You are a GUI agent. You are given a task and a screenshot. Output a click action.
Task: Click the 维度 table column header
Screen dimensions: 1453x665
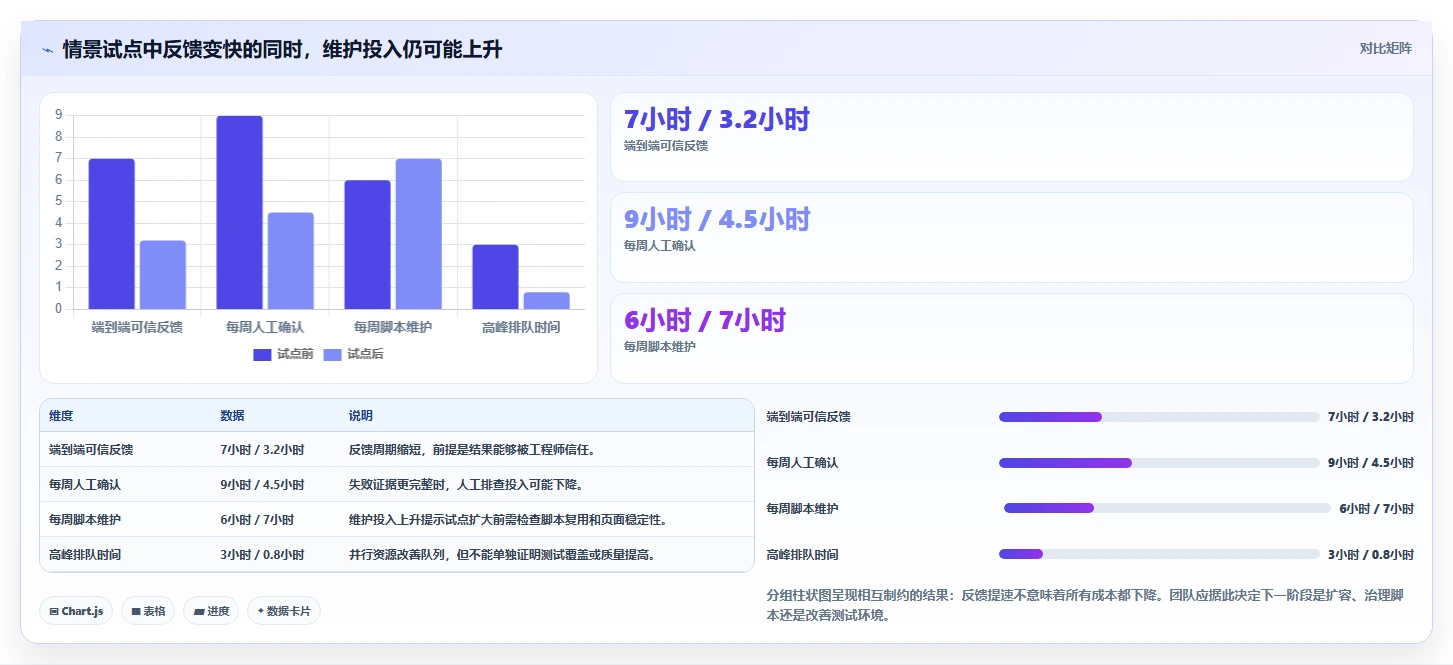[61, 416]
